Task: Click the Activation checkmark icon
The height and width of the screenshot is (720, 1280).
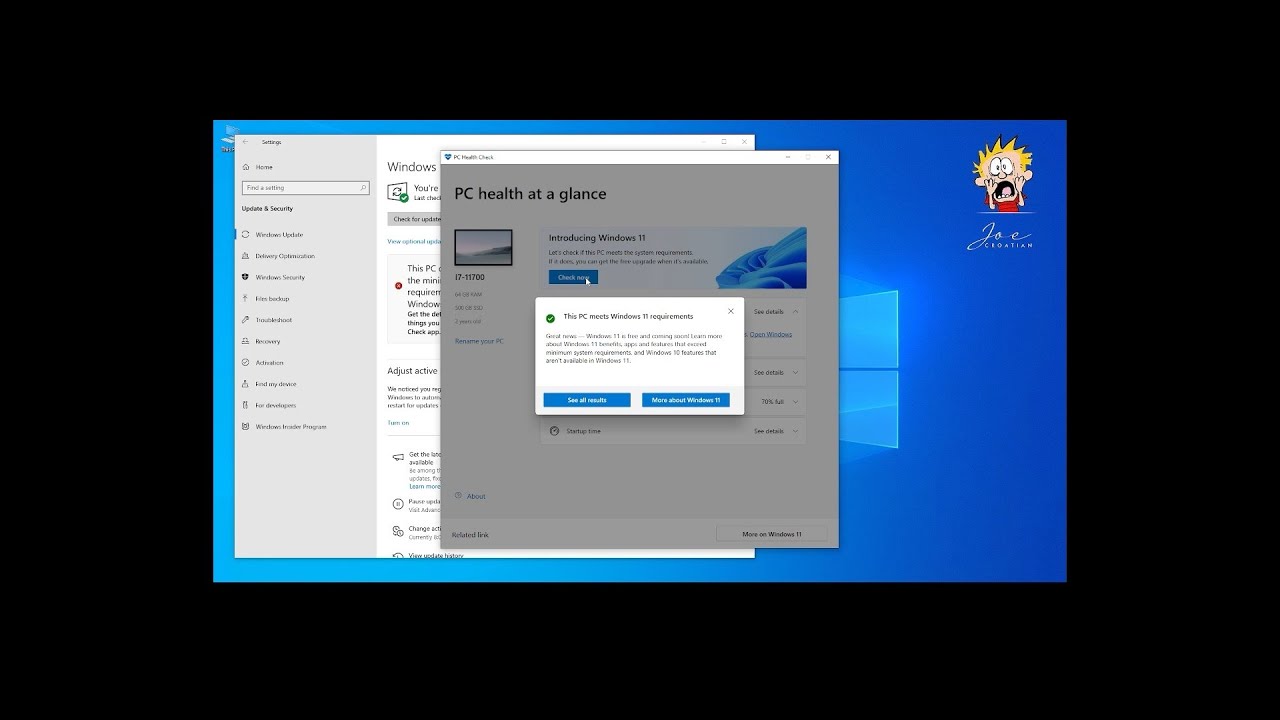Action: click(x=246, y=363)
